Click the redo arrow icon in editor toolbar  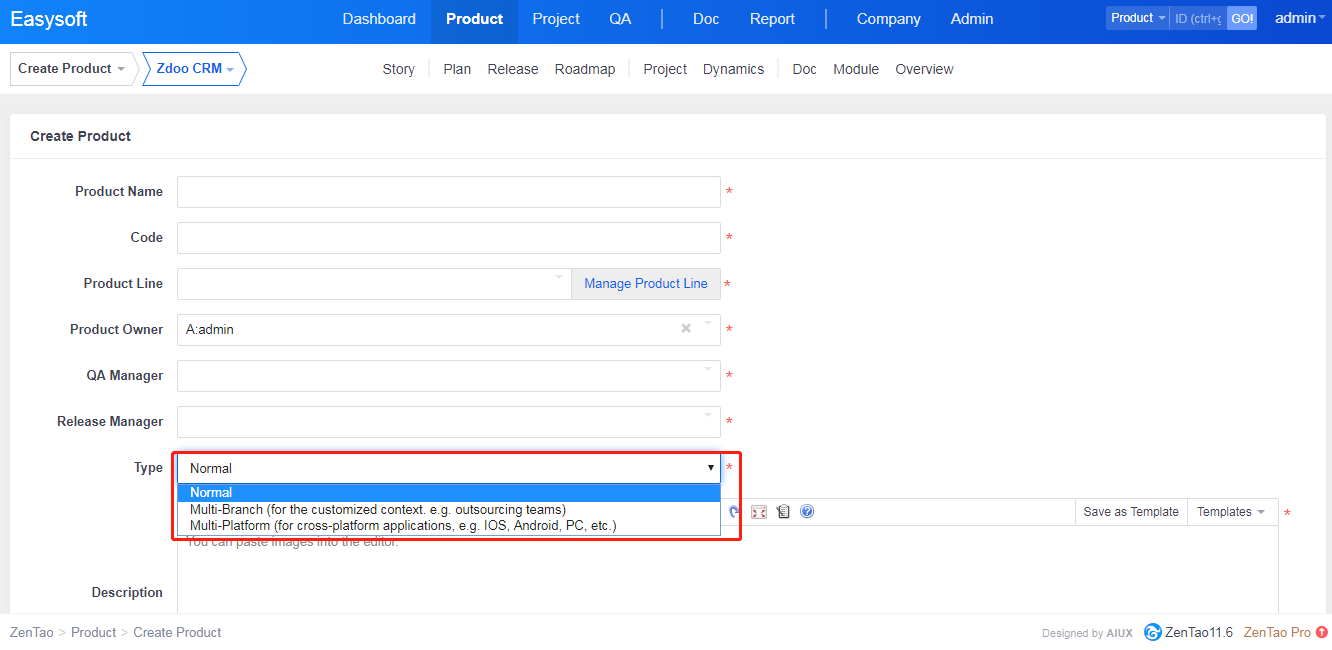click(x=735, y=512)
